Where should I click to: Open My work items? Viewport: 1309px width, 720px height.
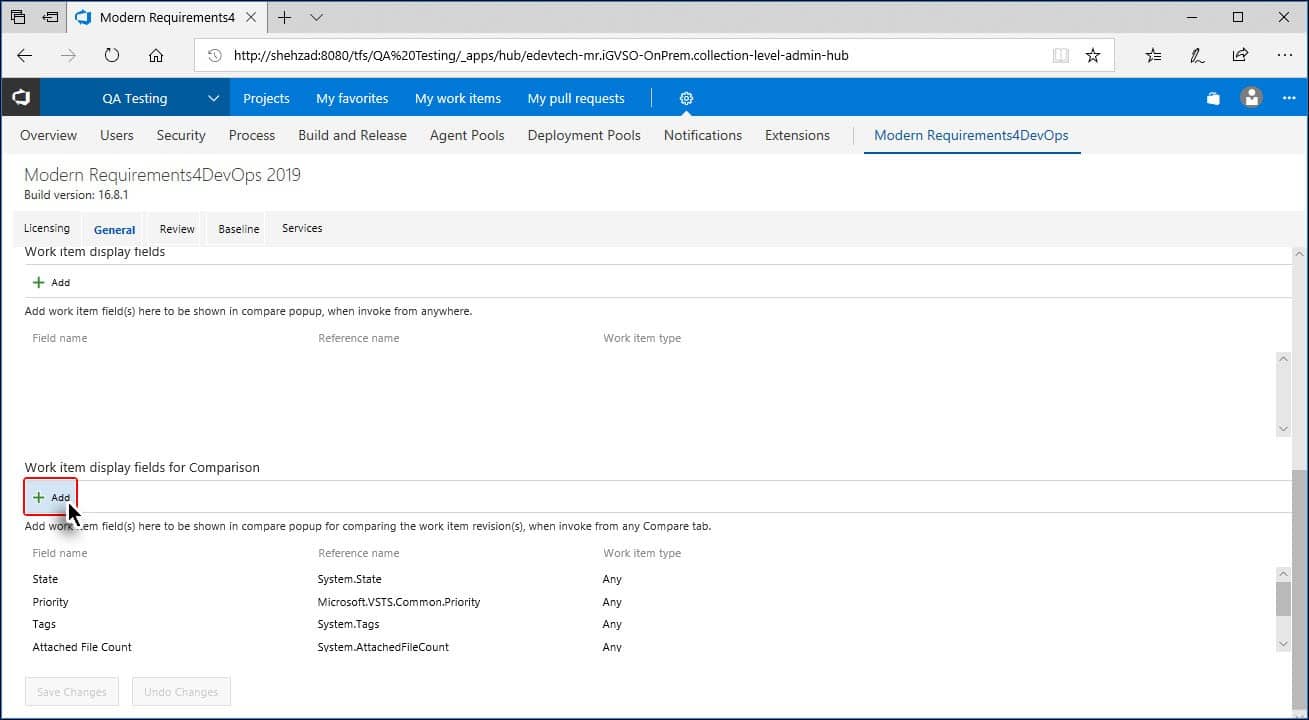[x=458, y=98]
